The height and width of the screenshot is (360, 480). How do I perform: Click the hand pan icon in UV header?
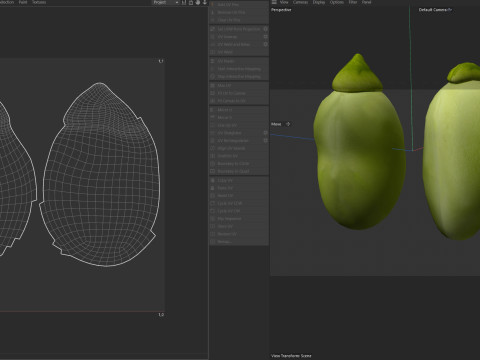[x=198, y=2]
